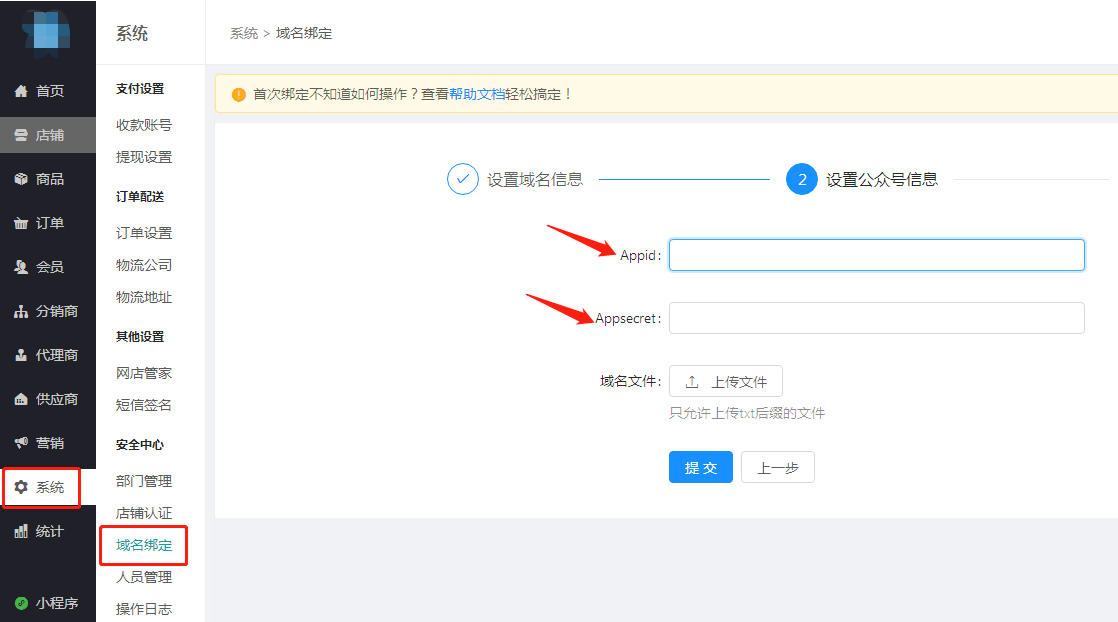This screenshot has height=622, width=1118.
Task: Go to 店铺认证 menu item
Action: click(x=144, y=513)
